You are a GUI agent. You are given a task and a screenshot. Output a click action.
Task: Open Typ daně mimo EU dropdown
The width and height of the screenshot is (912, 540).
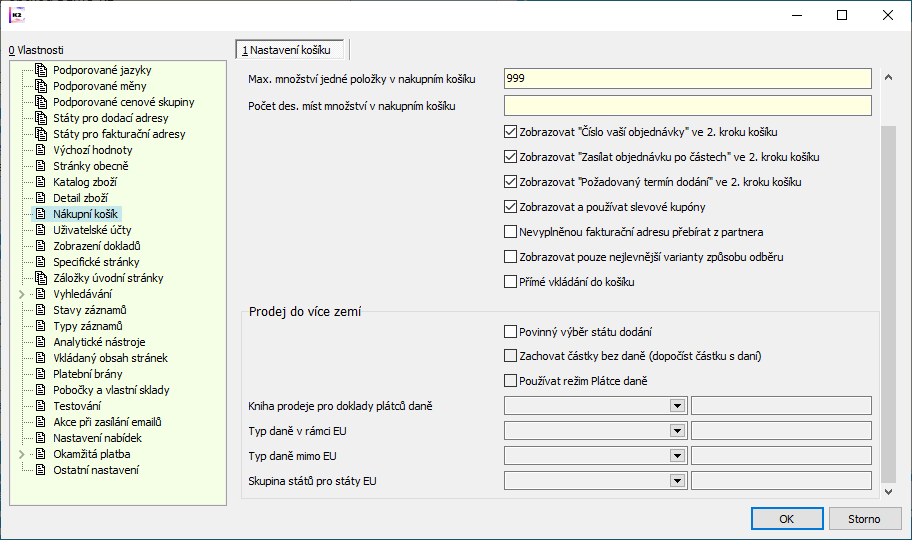click(x=677, y=456)
